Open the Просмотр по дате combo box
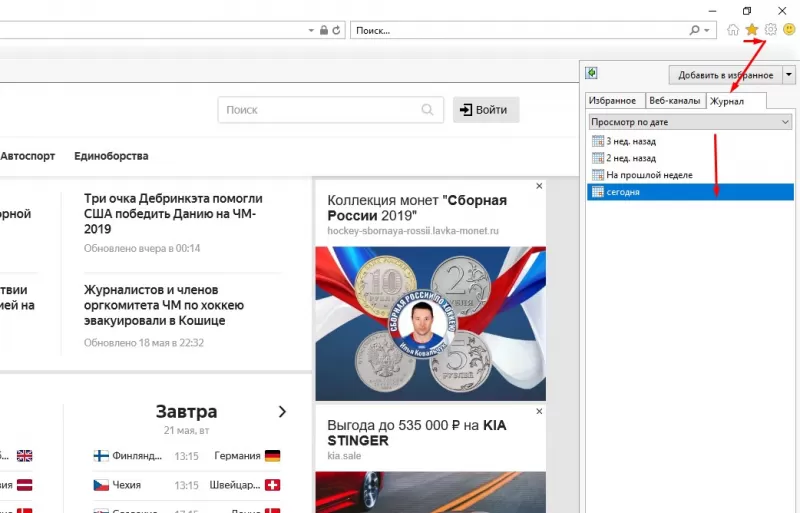Image resolution: width=800 pixels, height=513 pixels. click(690, 122)
